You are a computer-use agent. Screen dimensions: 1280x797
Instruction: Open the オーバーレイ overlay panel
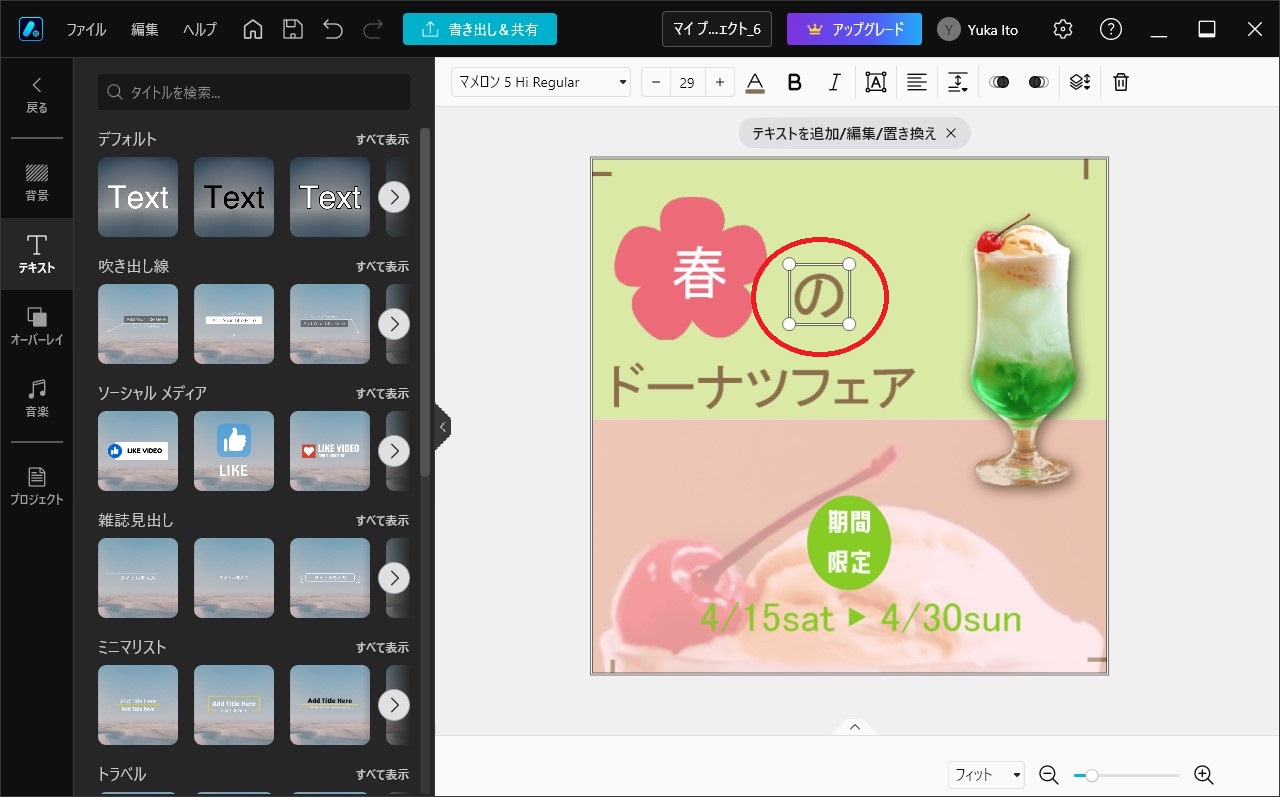[x=37, y=326]
